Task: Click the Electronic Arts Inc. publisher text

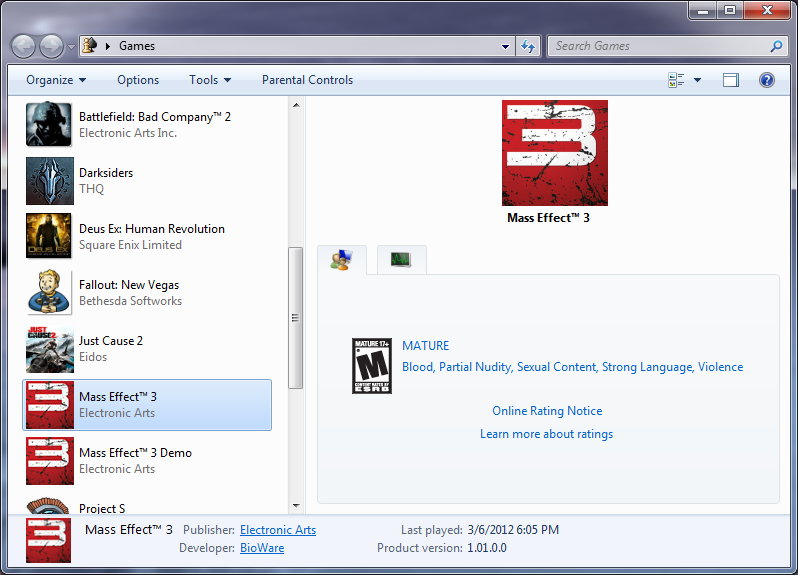Action: pyautogui.click(x=128, y=133)
